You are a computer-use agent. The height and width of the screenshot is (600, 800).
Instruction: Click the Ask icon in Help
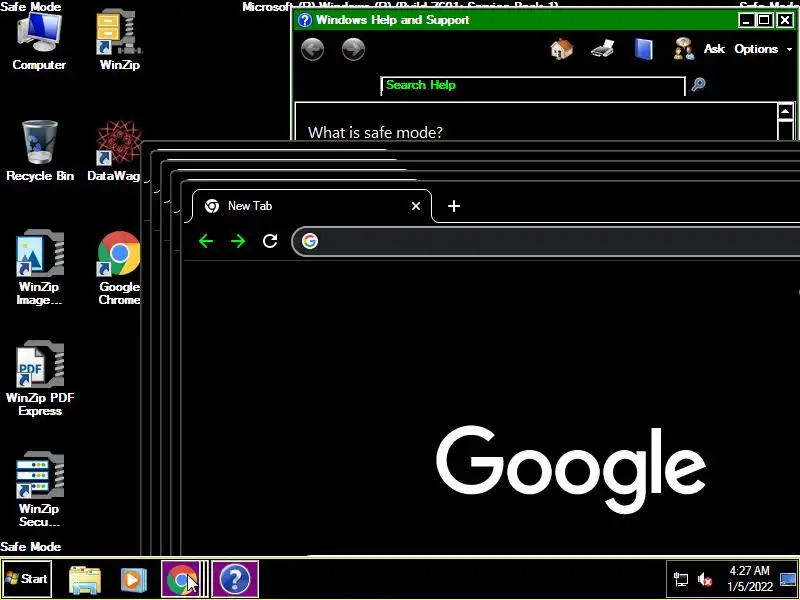click(x=684, y=49)
